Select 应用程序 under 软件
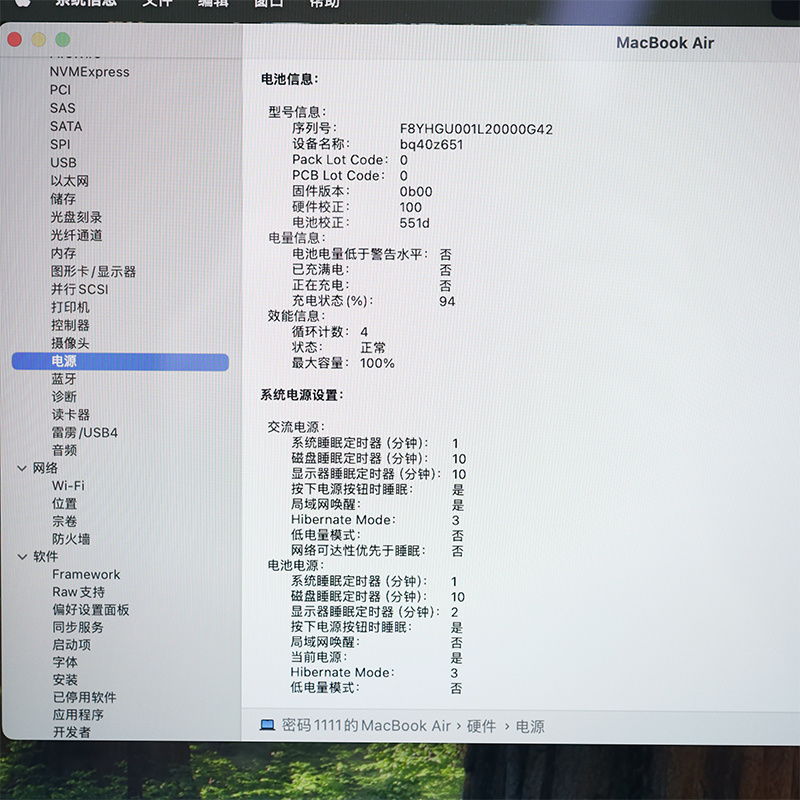 coord(78,715)
